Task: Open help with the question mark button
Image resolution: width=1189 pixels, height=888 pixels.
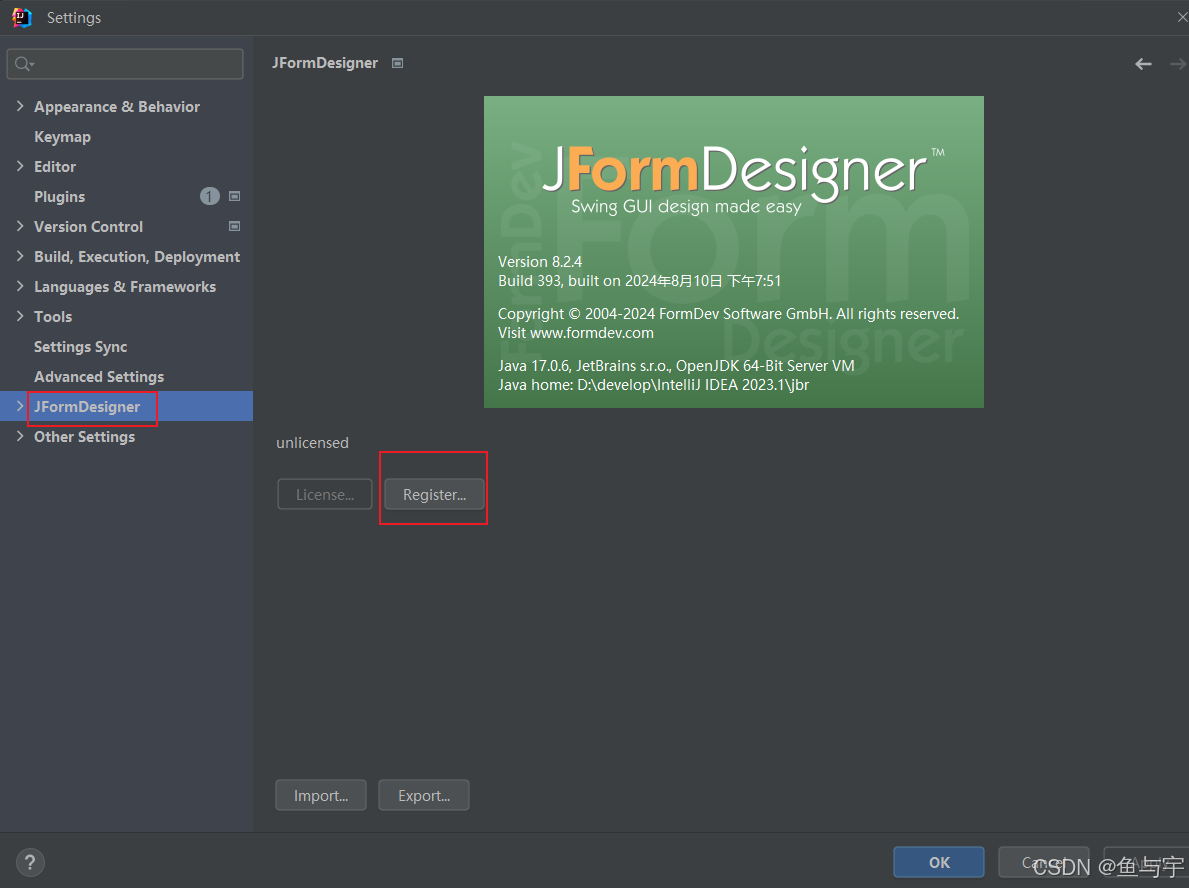Action: [30, 862]
